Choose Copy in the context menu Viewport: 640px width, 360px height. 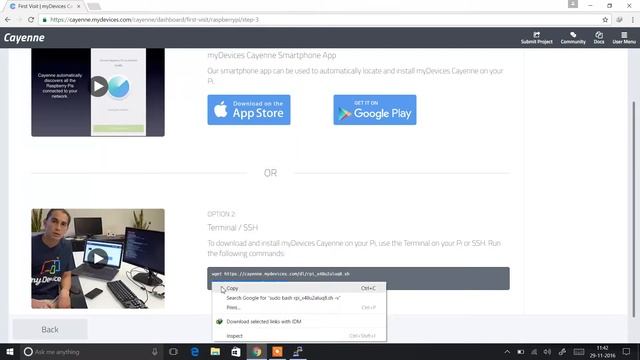tap(299, 288)
